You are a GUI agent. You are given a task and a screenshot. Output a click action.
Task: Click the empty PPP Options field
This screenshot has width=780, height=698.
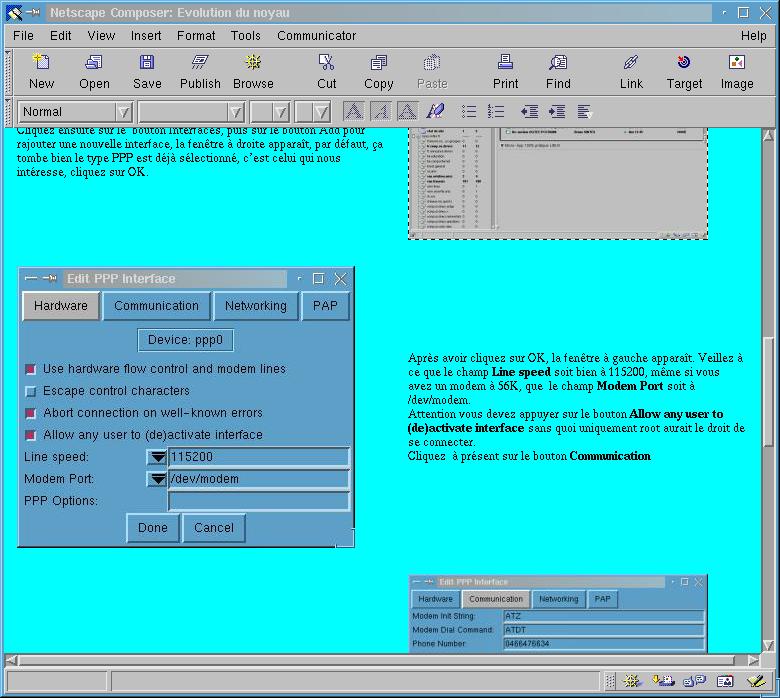point(259,501)
